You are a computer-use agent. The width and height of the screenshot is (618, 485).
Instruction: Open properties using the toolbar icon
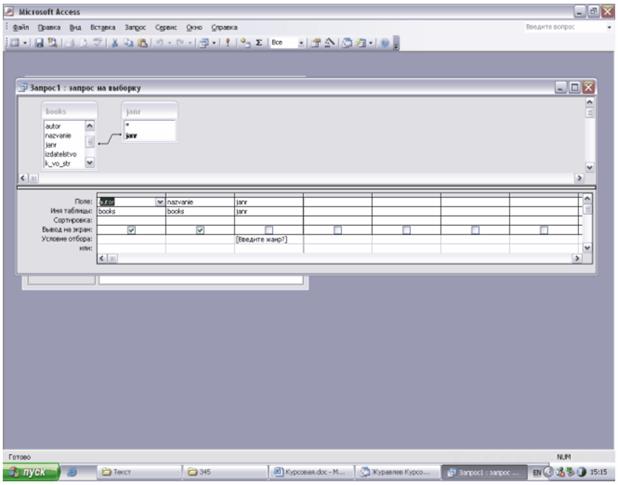[315, 43]
